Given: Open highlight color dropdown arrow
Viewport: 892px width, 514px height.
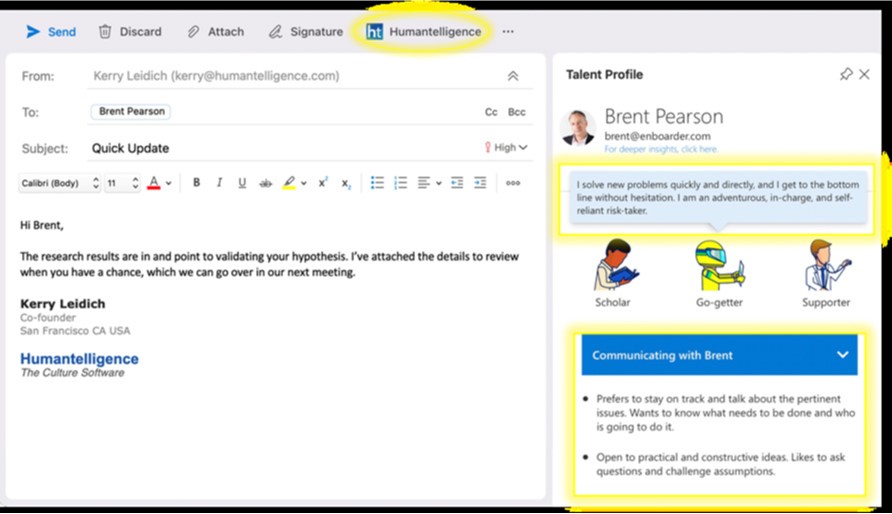Looking at the screenshot, I should click(x=304, y=184).
